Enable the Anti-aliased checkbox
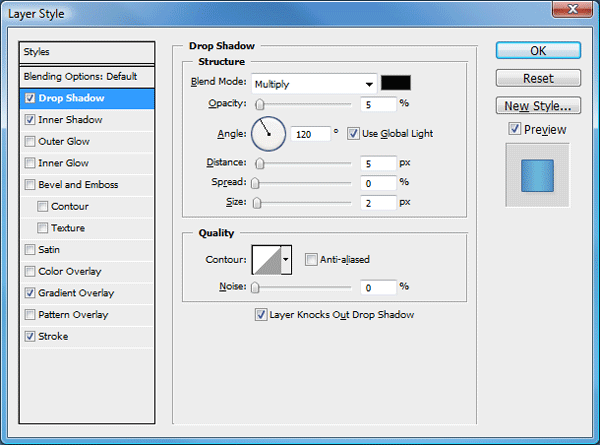The width and height of the screenshot is (600, 445). tap(311, 259)
